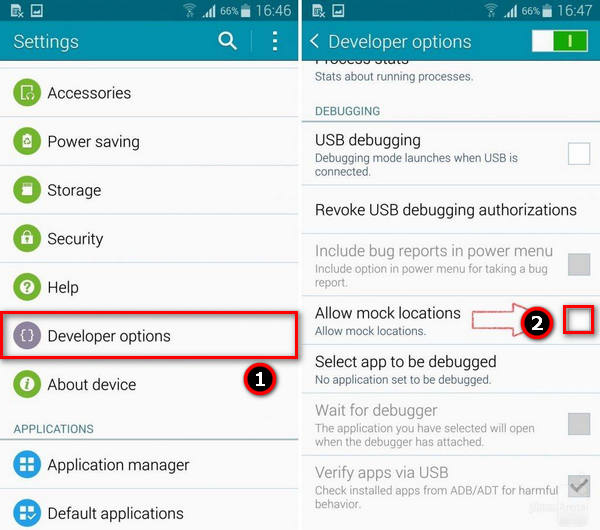Check the Allow mock locations box

(579, 320)
